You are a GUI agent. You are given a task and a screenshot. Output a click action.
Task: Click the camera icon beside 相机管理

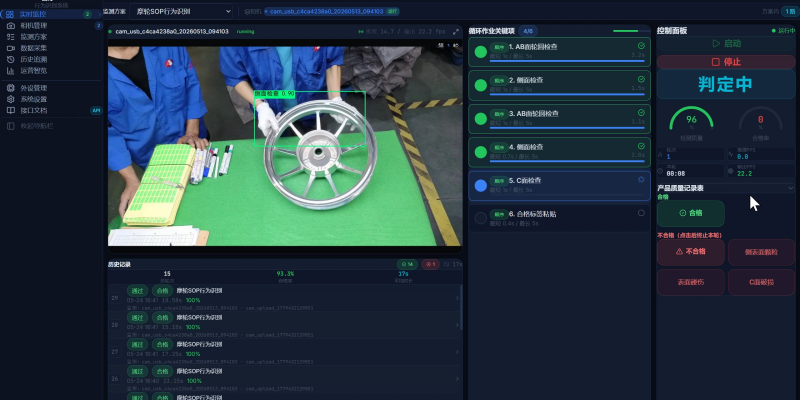click(10, 26)
